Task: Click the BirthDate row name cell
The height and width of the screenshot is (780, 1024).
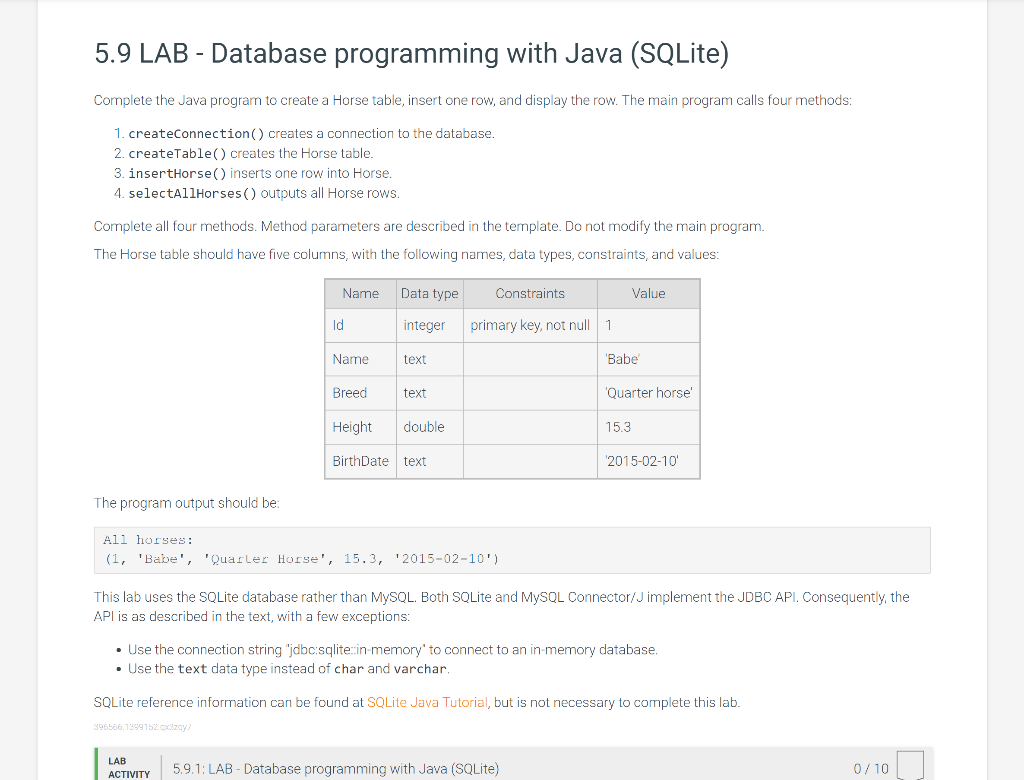Action: [360, 461]
